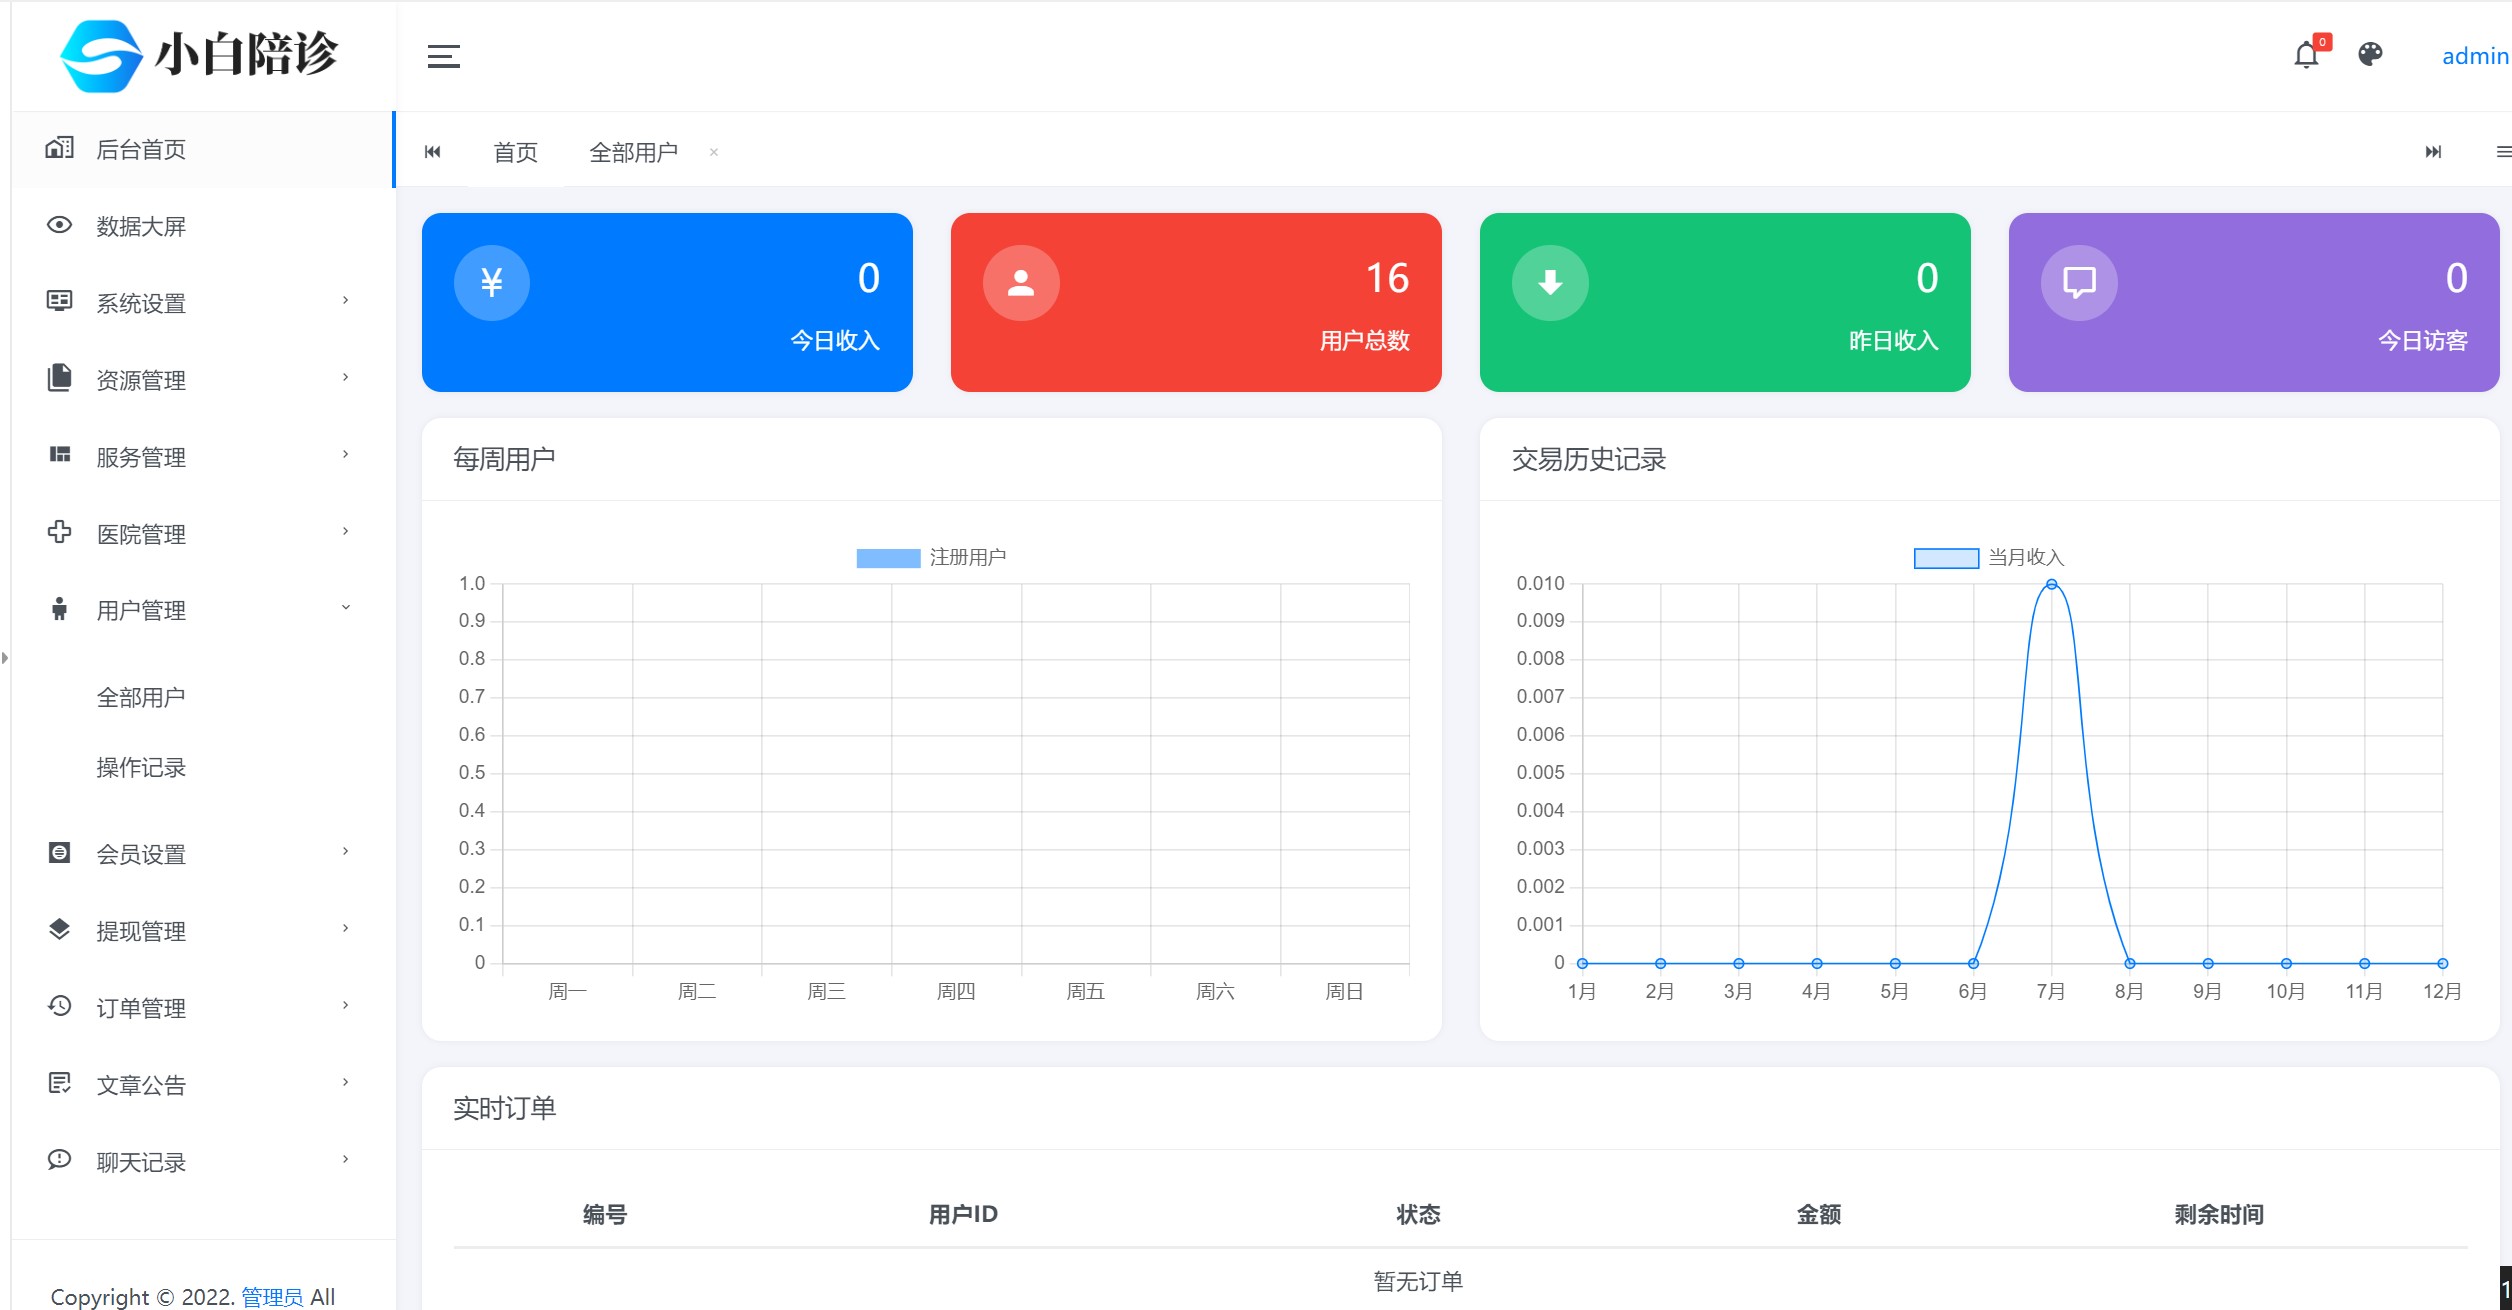Click the 8月 data point on income chart
2512x1310 pixels.
(2130, 964)
